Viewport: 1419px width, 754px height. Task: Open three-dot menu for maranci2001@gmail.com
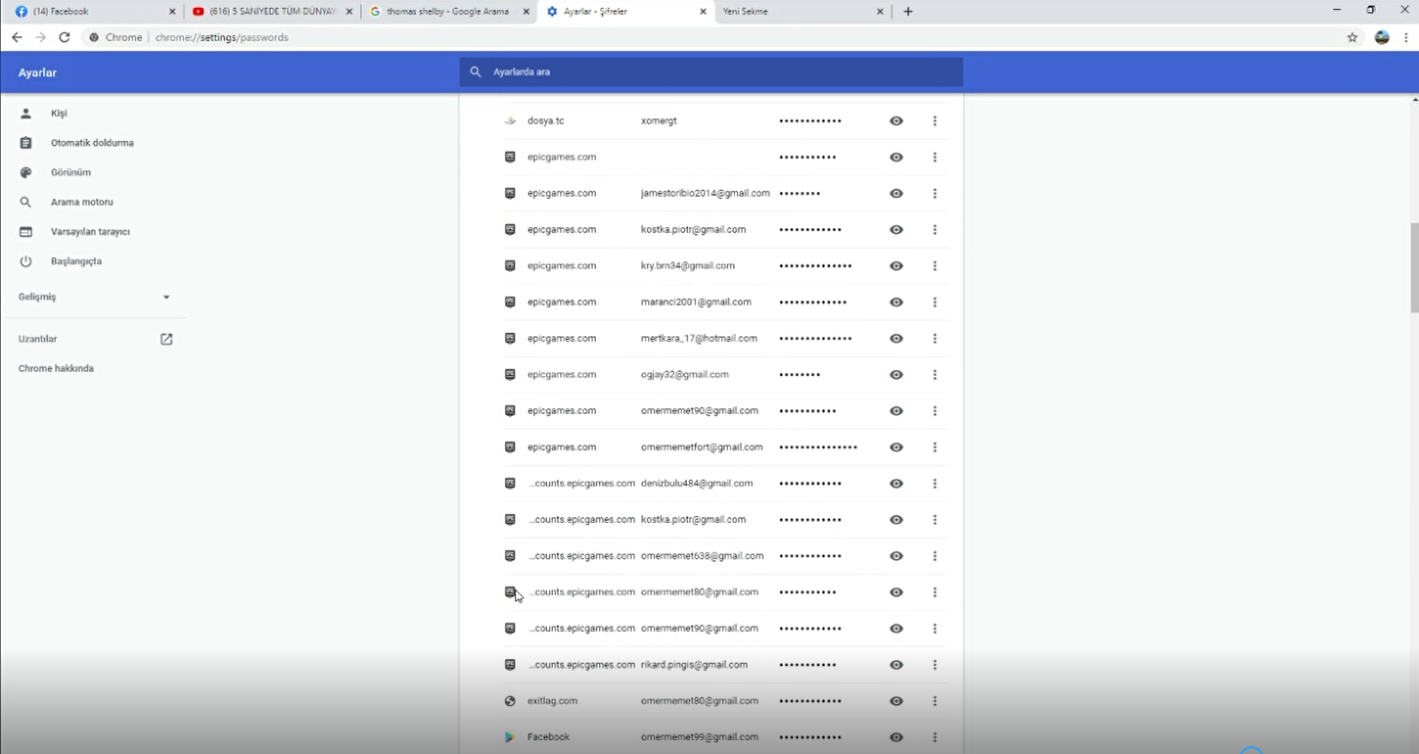[935, 302]
